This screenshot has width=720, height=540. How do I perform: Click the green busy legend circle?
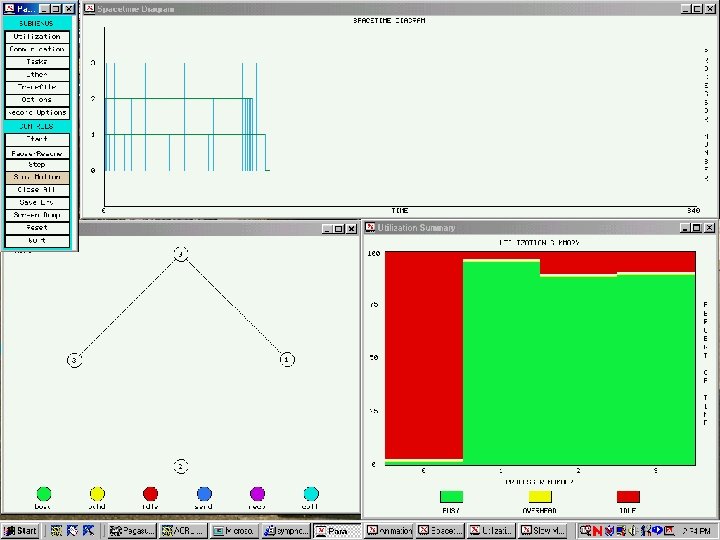pyautogui.click(x=44, y=494)
